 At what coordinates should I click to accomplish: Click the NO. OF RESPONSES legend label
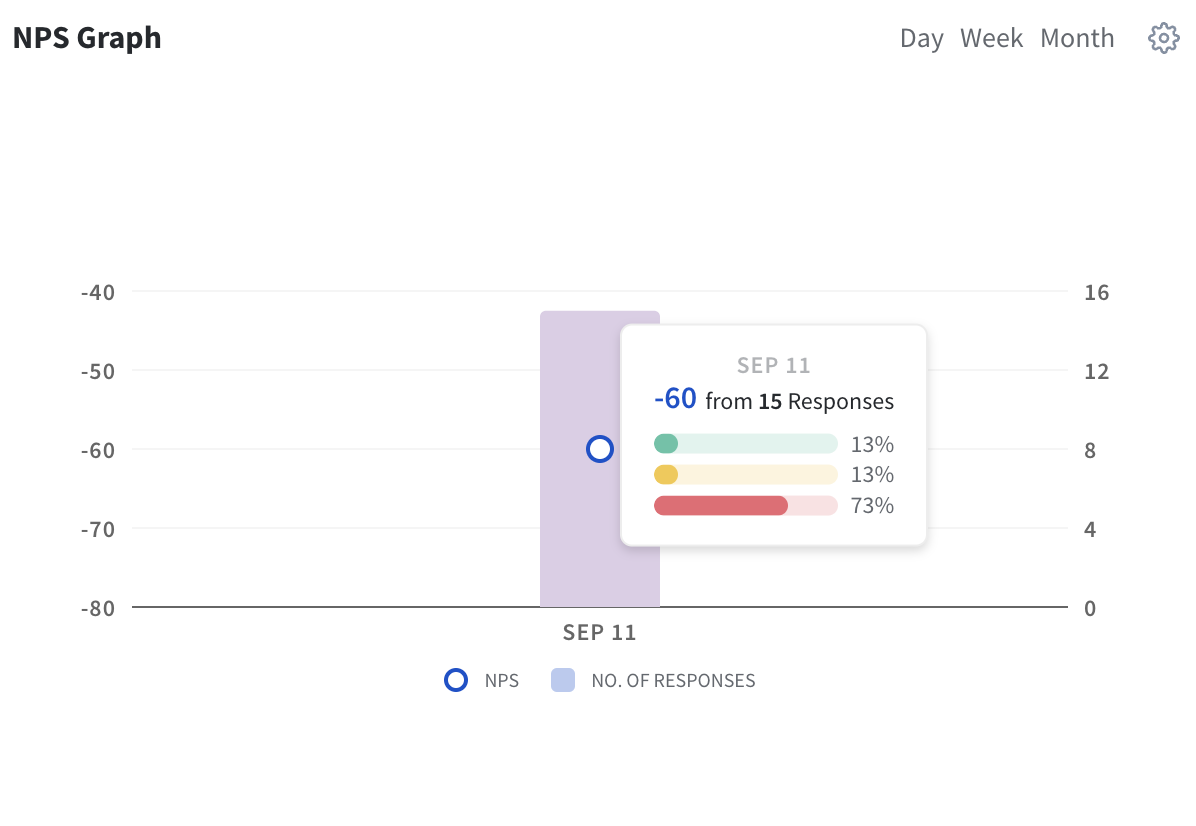click(x=673, y=681)
